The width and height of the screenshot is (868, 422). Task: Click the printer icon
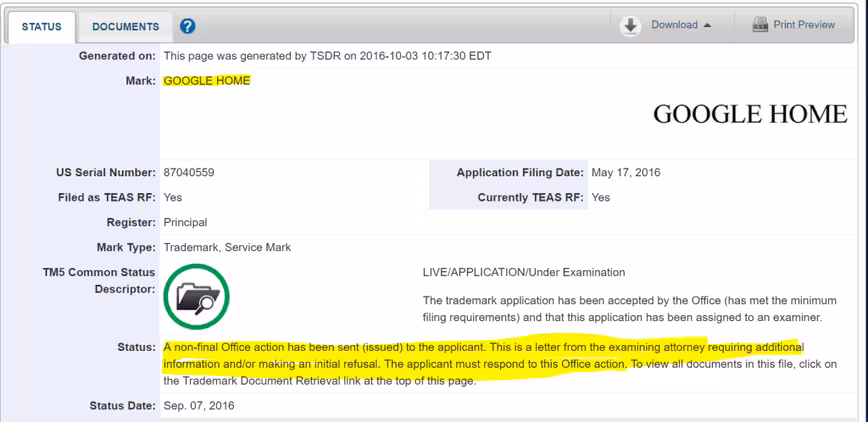coord(760,25)
